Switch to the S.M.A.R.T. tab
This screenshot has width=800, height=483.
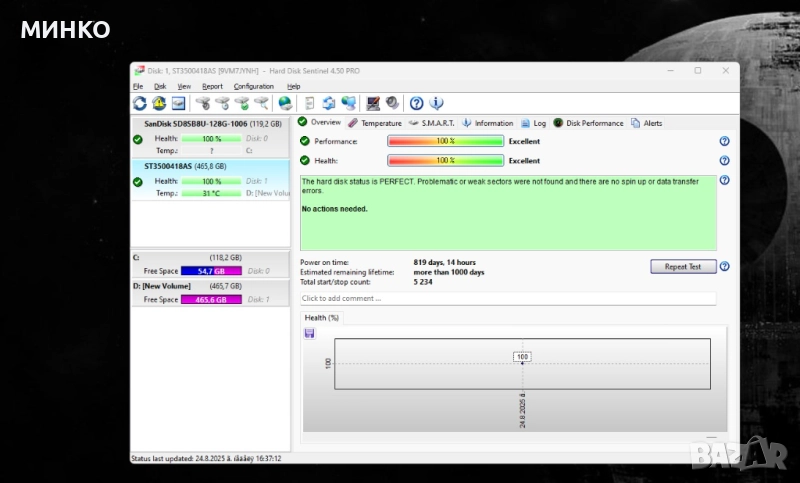(432, 123)
